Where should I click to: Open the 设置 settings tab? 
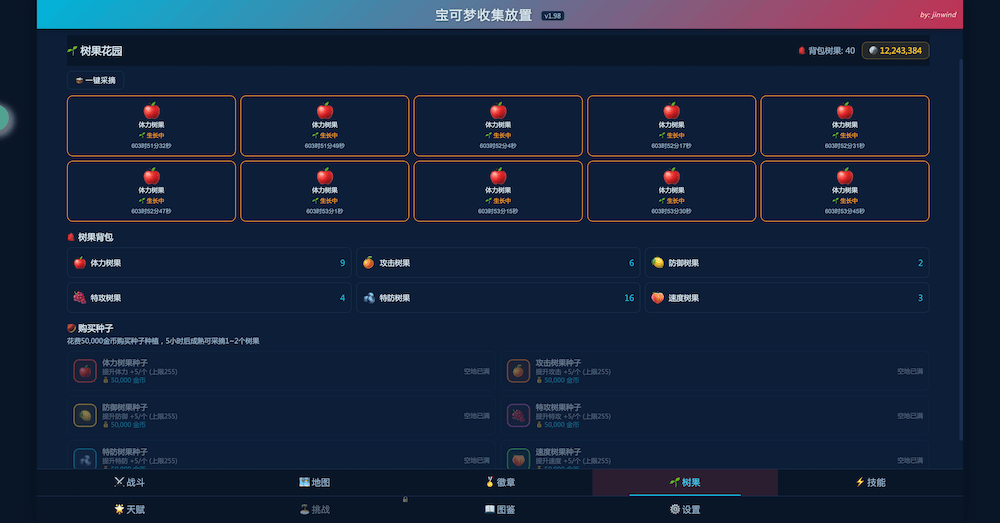[684, 509]
